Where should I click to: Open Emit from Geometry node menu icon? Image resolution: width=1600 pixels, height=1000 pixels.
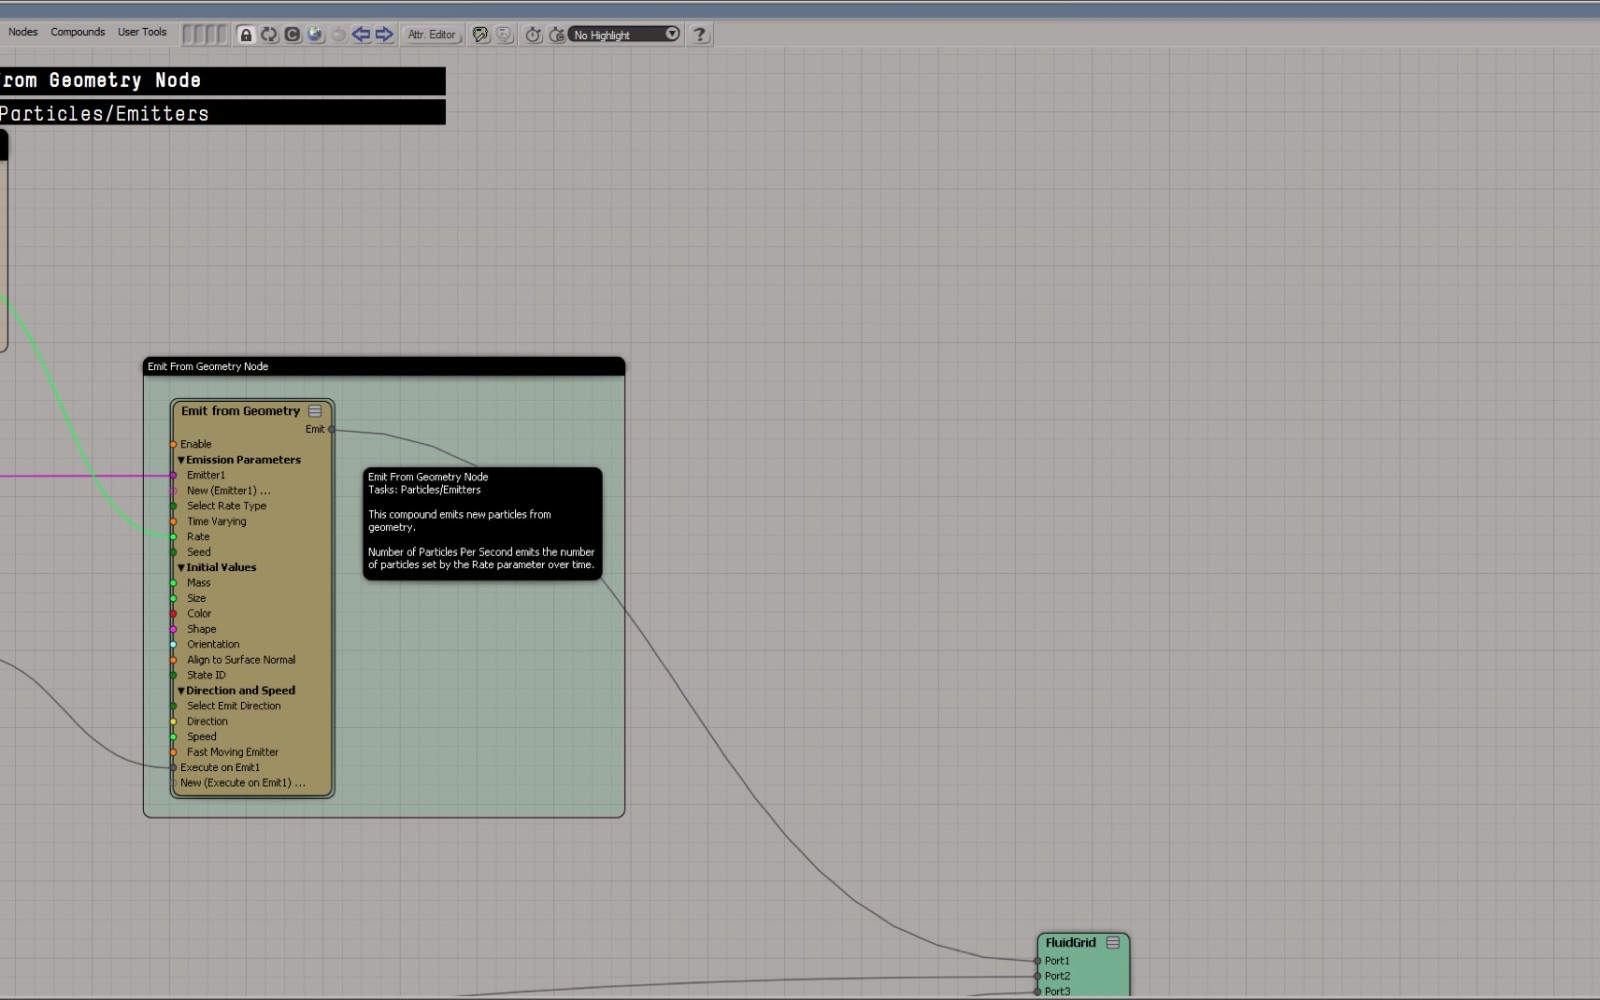(315, 411)
